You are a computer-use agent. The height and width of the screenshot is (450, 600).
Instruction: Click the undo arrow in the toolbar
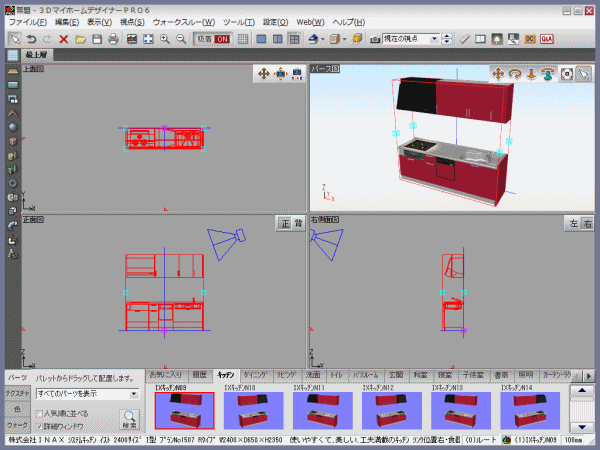coord(31,39)
